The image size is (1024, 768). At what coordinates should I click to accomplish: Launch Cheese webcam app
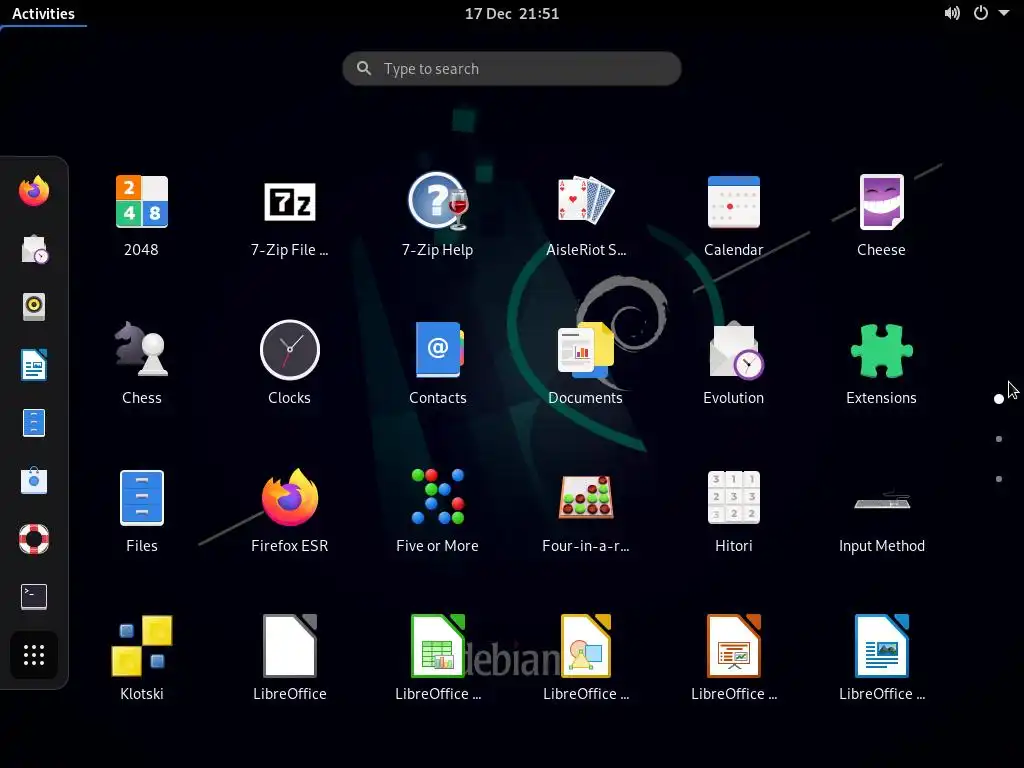click(x=882, y=202)
